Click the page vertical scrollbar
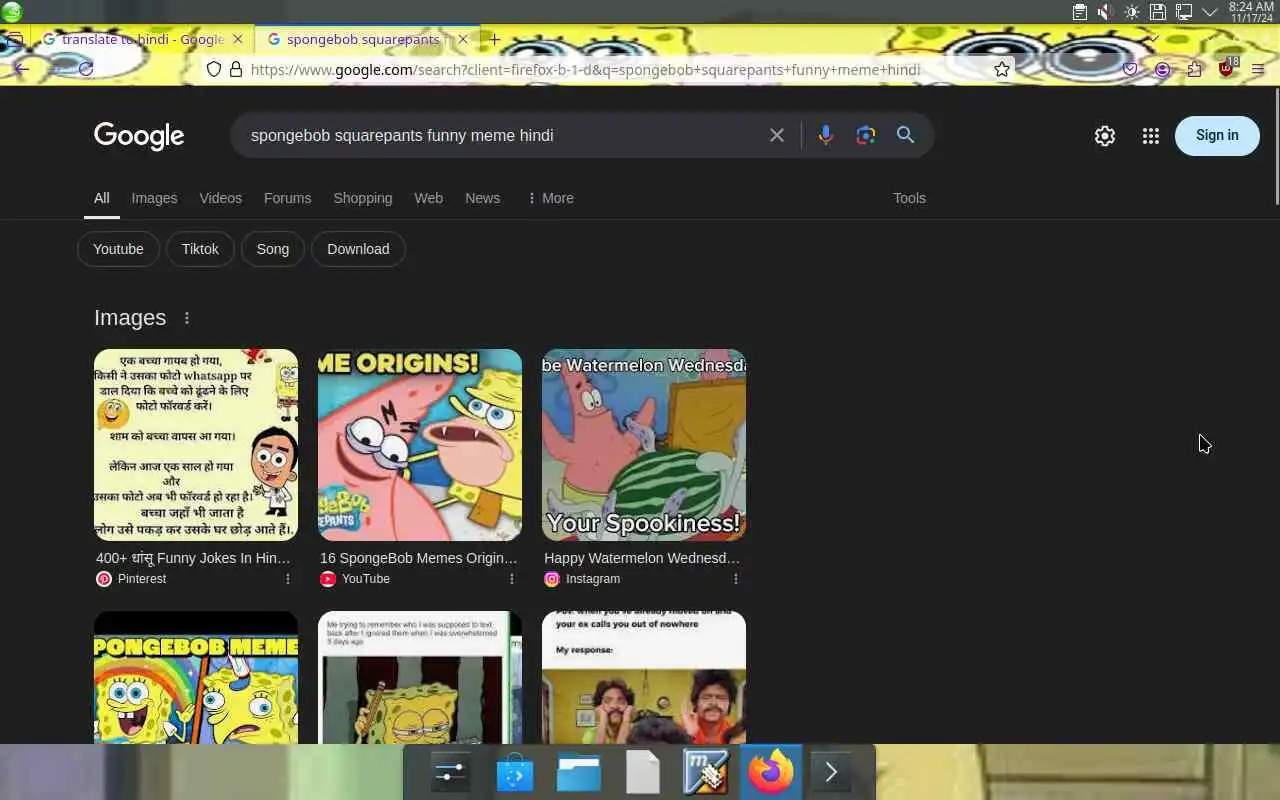The width and height of the screenshot is (1280, 800). pos(1276,146)
